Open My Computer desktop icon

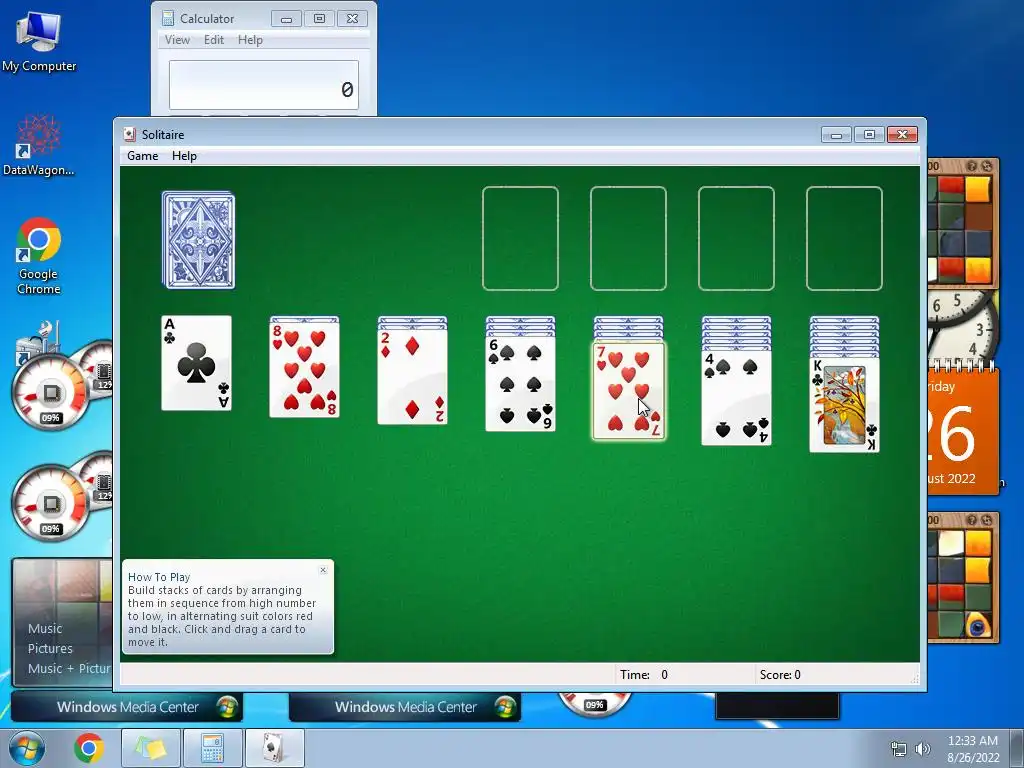tap(39, 41)
